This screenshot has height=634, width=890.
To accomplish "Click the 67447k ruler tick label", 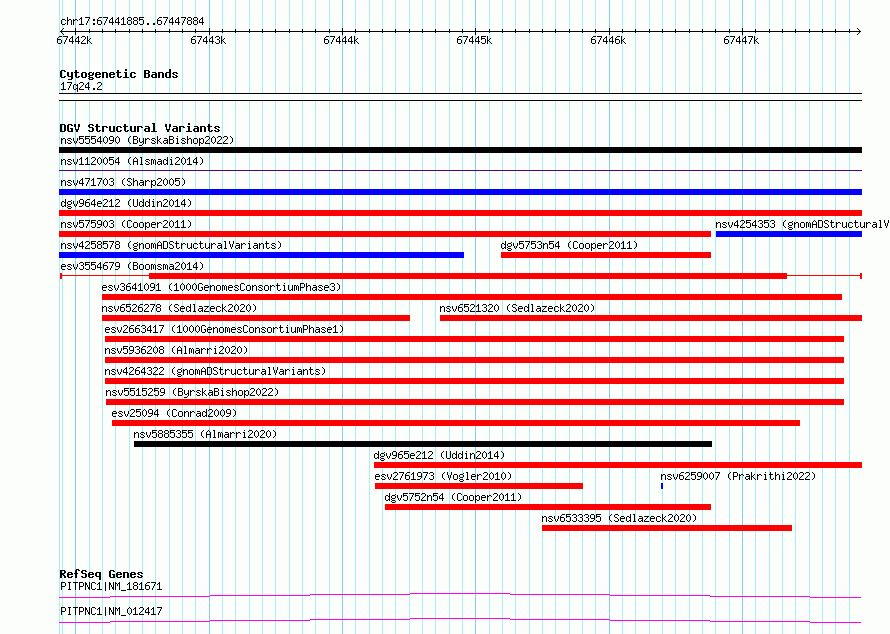I will tap(741, 40).
